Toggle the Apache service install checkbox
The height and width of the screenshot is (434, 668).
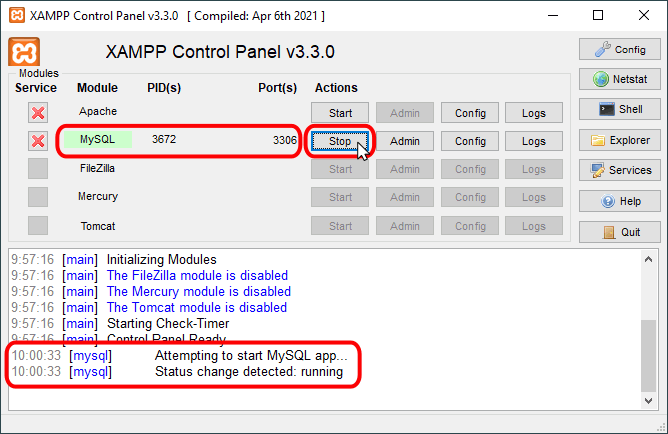(38, 113)
